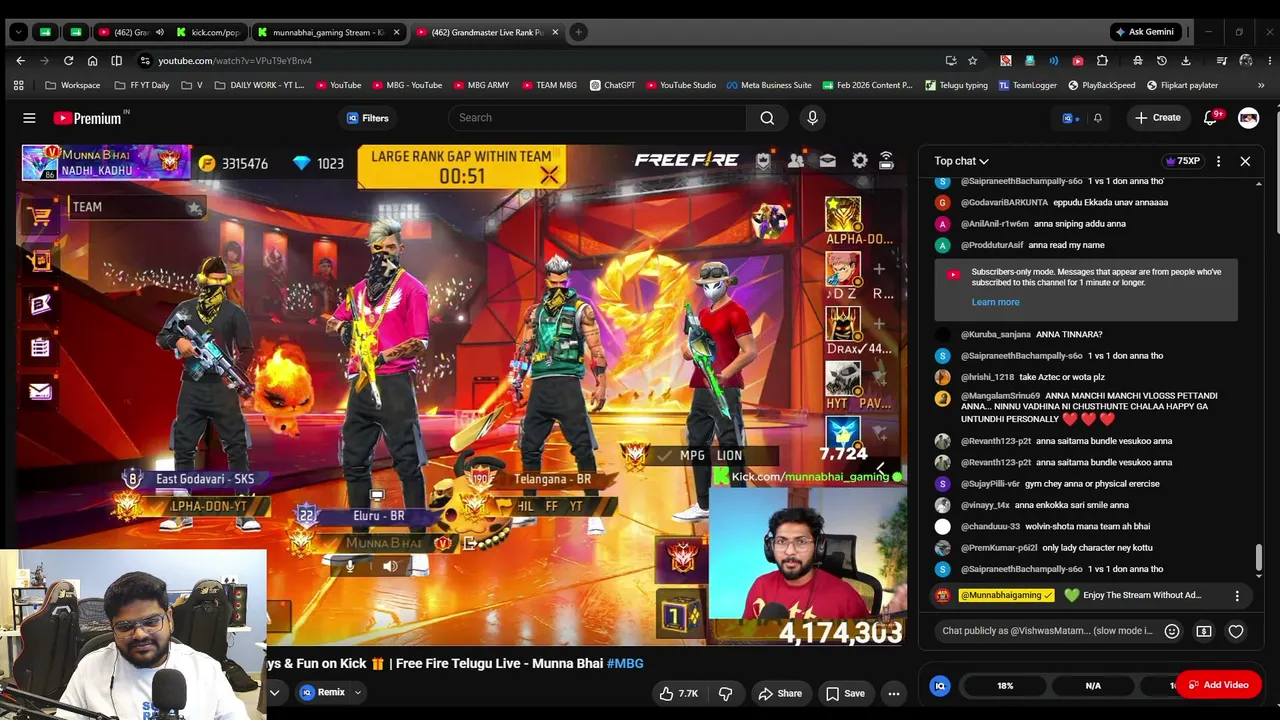The height and width of the screenshot is (720, 1280).
Task: Open the Workspace bookmarks folder
Action: 71,85
